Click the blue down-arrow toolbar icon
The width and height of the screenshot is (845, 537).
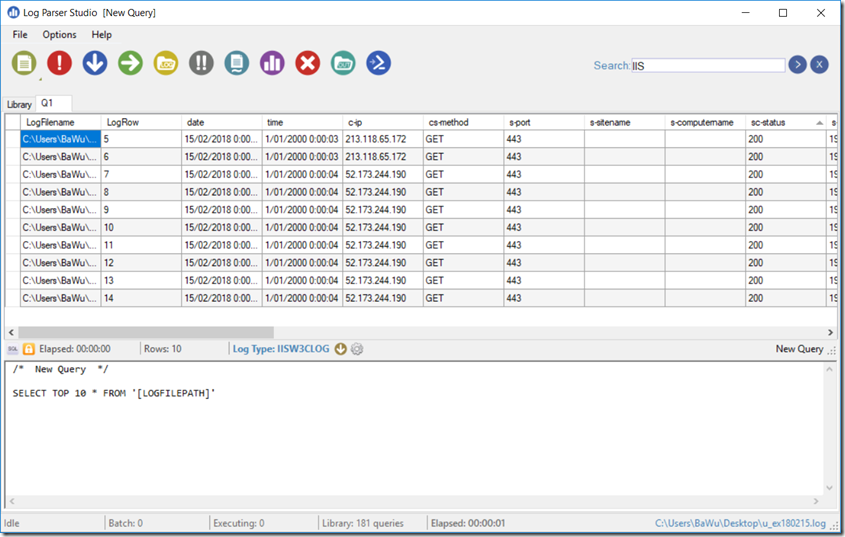tap(95, 63)
